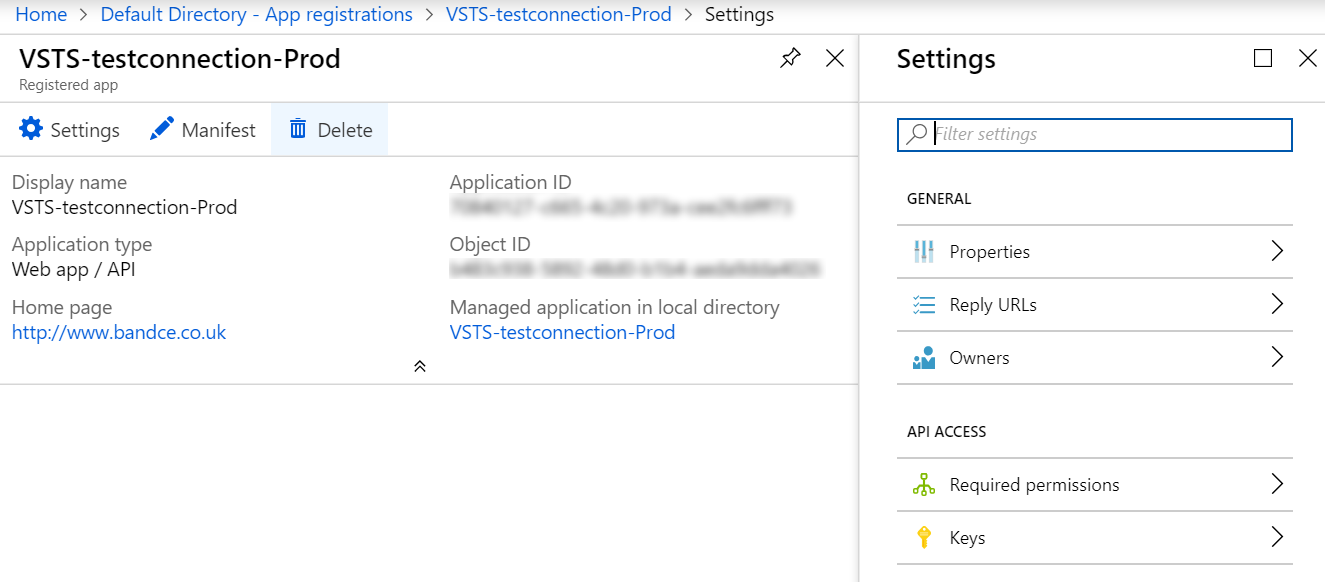
Task: Click the VSTS-testconnection-Prod blade title
Action: tap(180, 59)
